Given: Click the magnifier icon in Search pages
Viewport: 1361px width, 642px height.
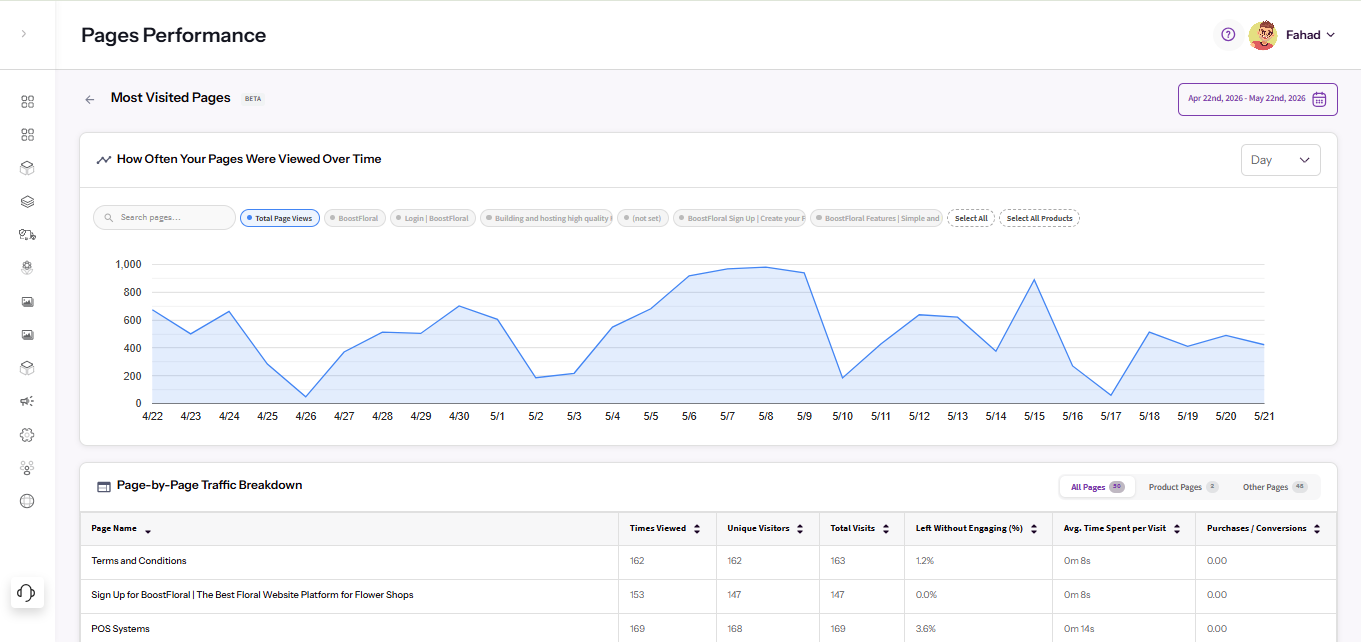Looking at the screenshot, I should click(108, 217).
